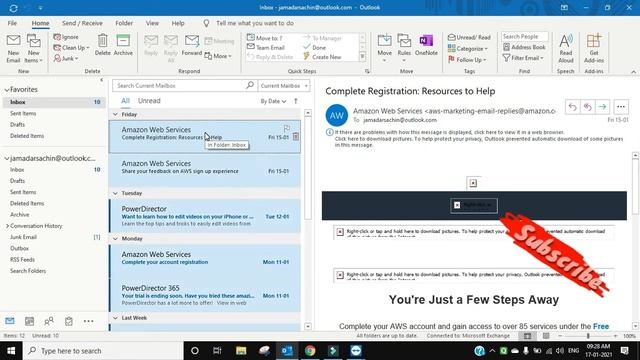Open the Send / Receive tab
Image resolution: width=640 pixels, height=360 pixels.
(x=82, y=23)
